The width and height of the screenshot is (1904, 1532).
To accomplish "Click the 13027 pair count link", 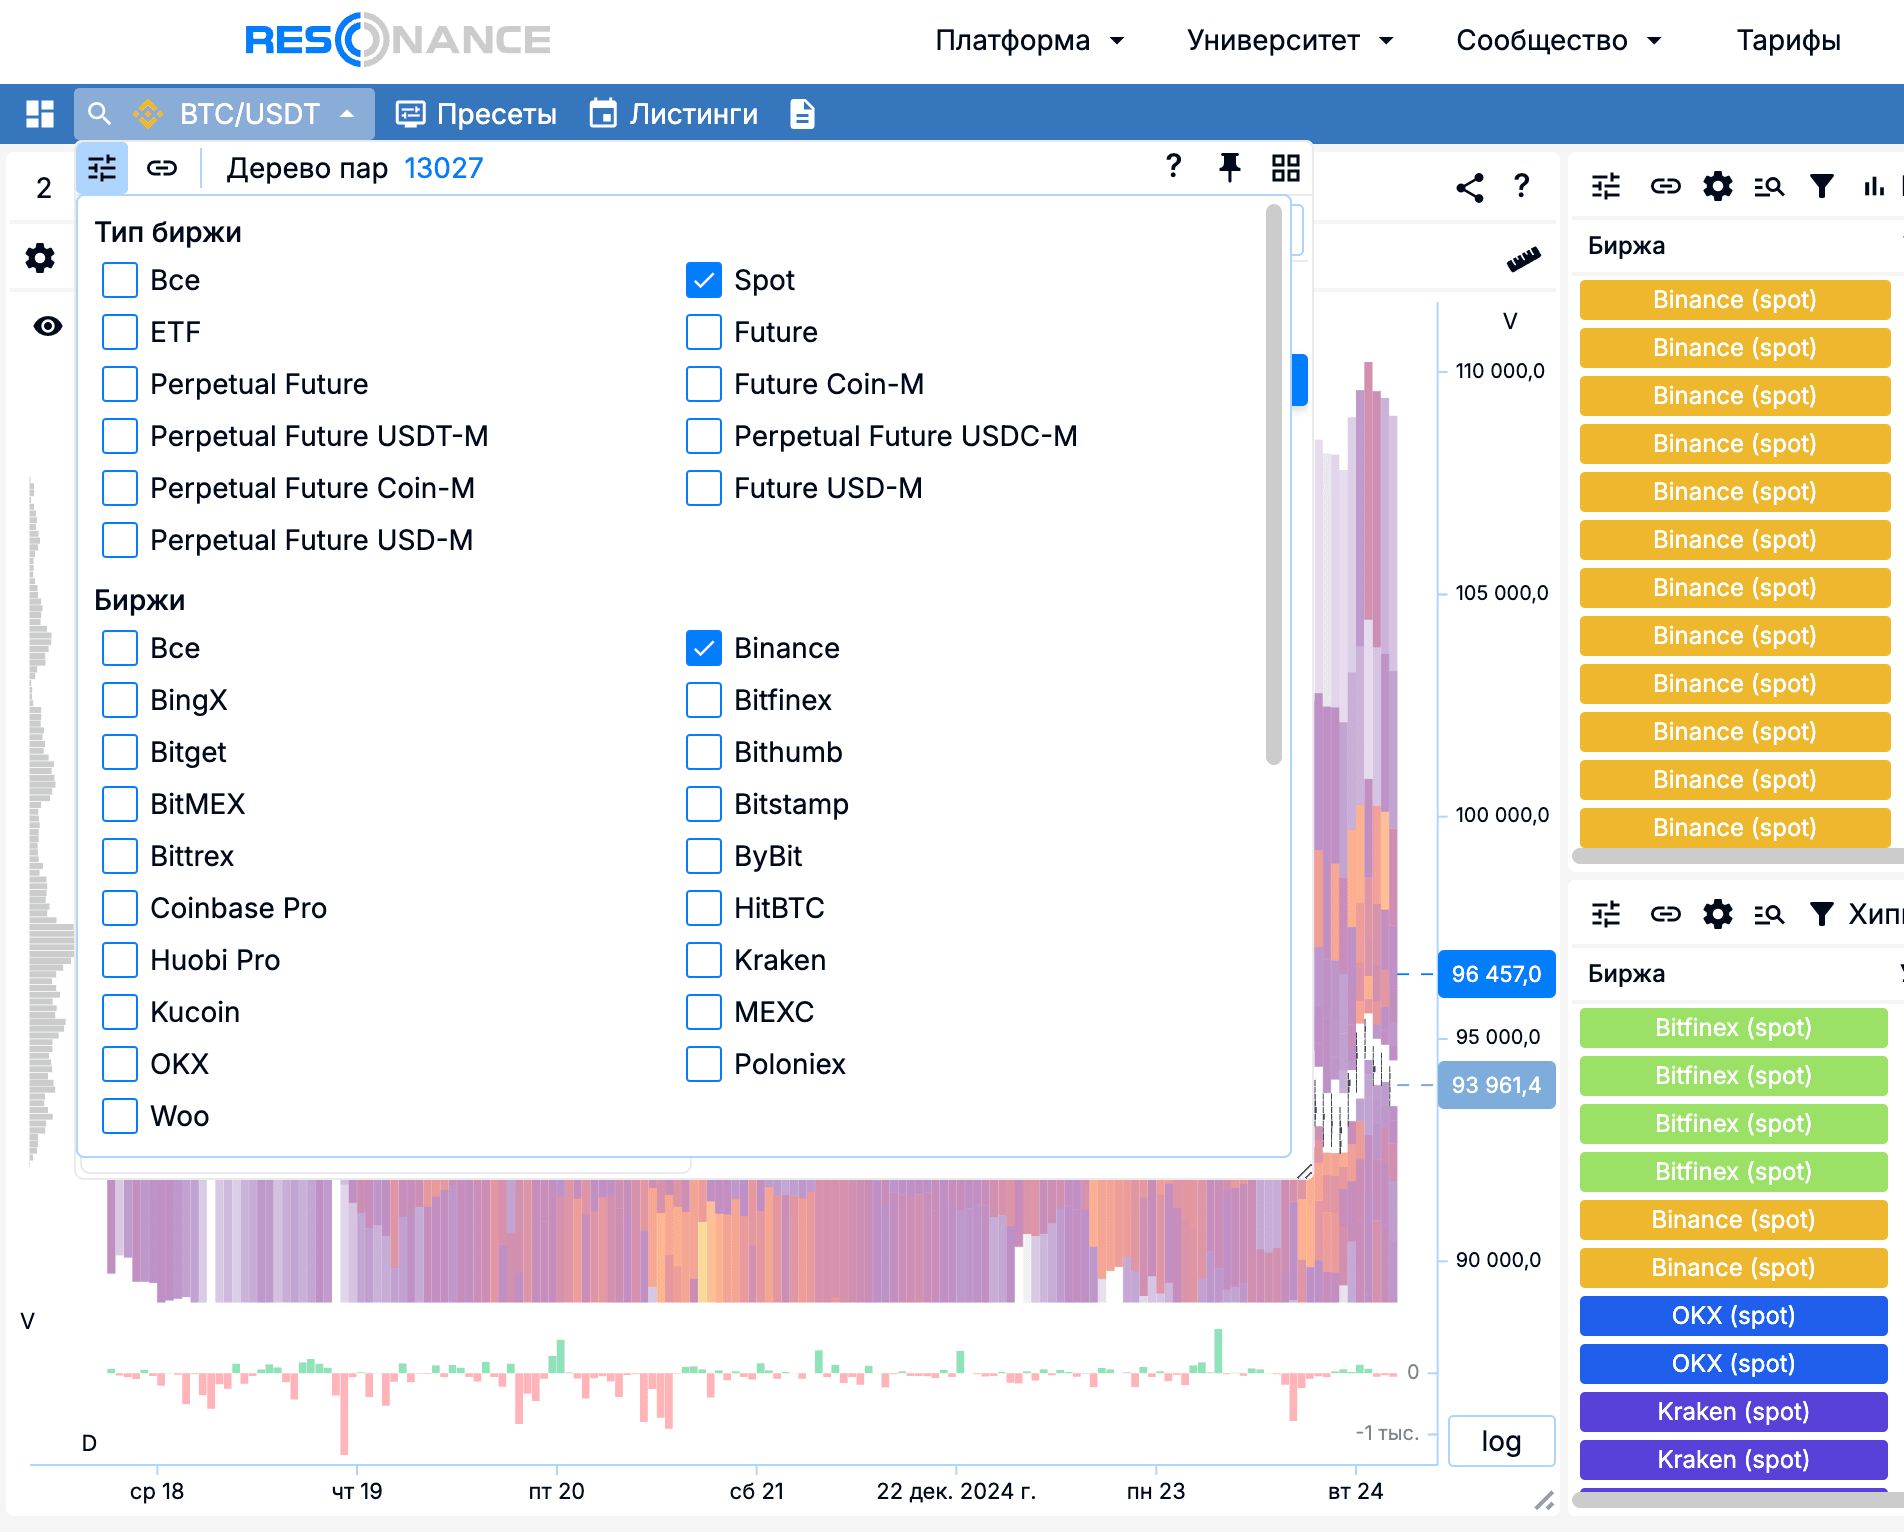I will click(x=443, y=168).
